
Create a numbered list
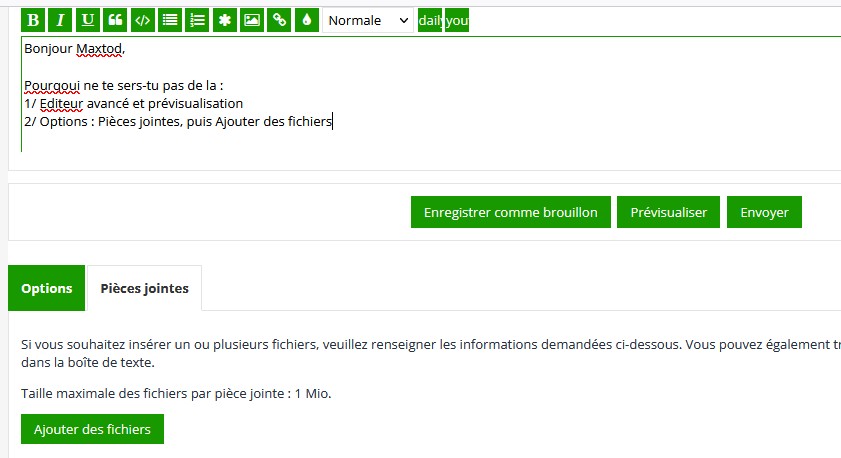coord(197,20)
